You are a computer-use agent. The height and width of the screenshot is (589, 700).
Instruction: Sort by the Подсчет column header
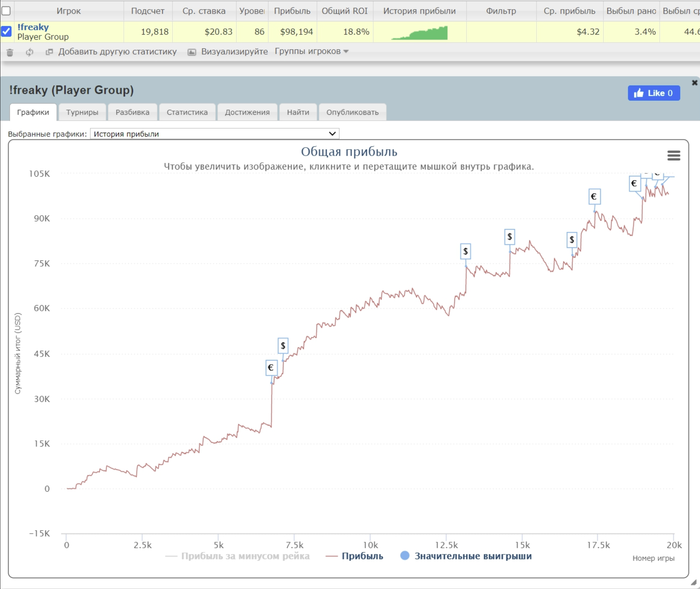coord(148,11)
